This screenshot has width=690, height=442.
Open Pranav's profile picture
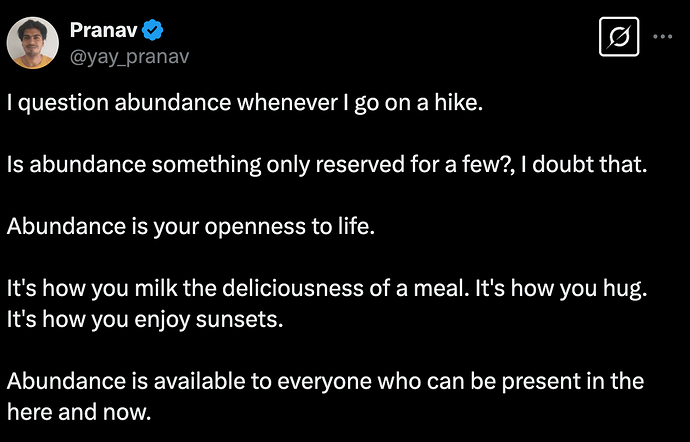click(x=33, y=43)
